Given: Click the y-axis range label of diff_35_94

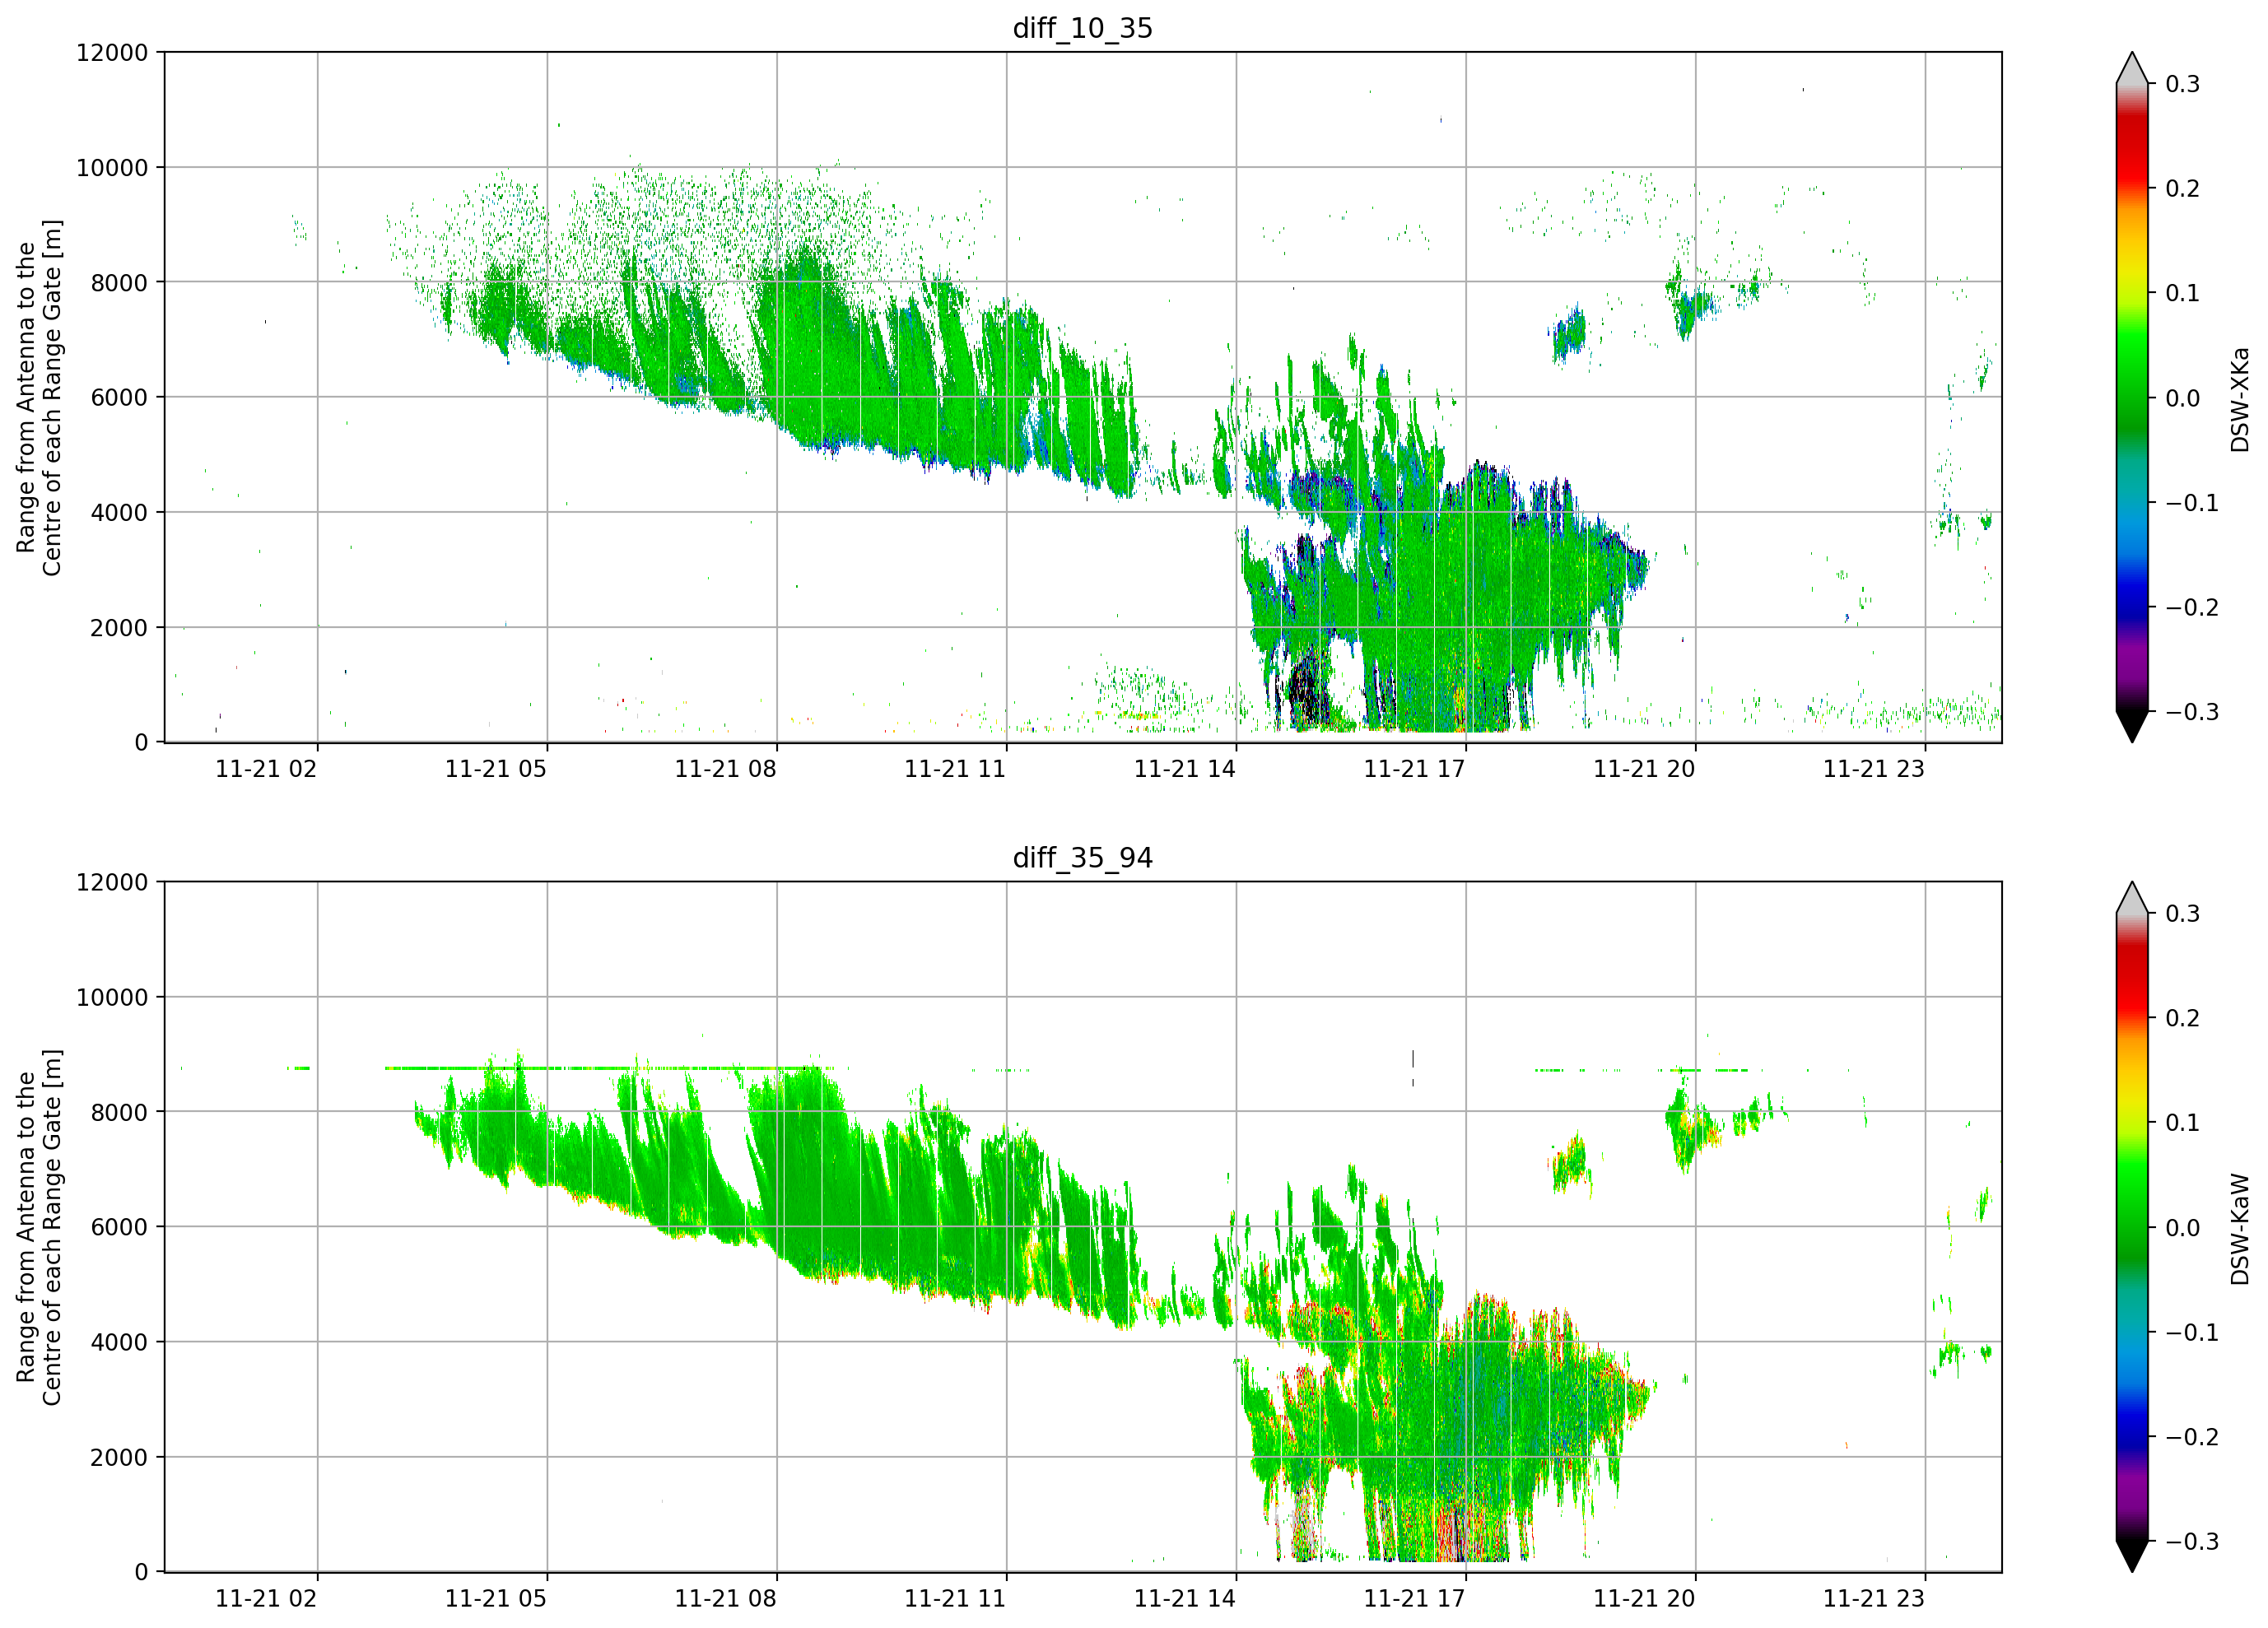Looking at the screenshot, I should [39, 1227].
